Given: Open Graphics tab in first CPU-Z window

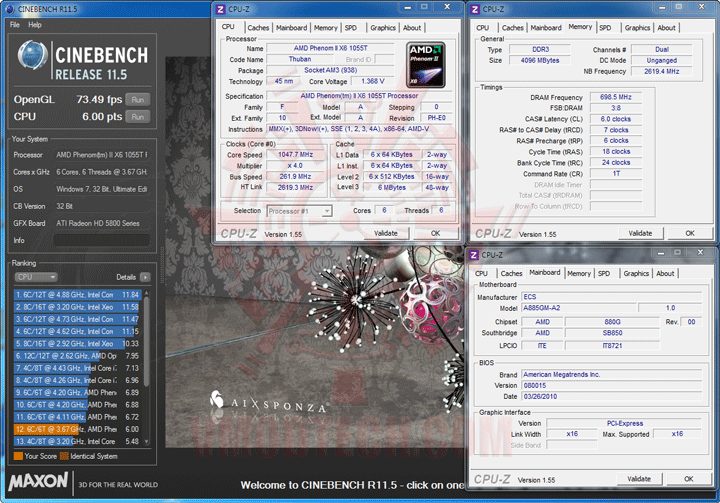Looking at the screenshot, I should coord(383,28).
